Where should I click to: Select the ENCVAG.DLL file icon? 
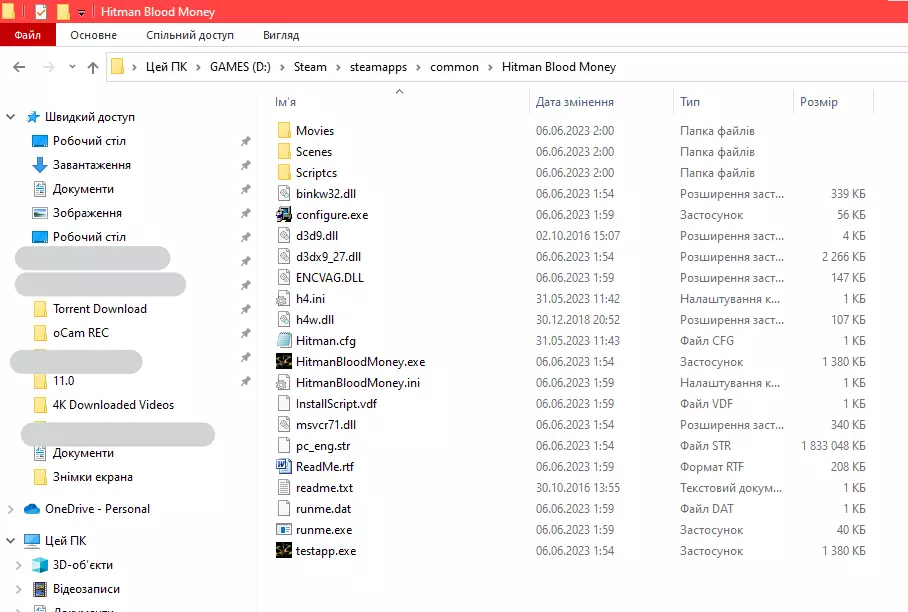pos(284,277)
